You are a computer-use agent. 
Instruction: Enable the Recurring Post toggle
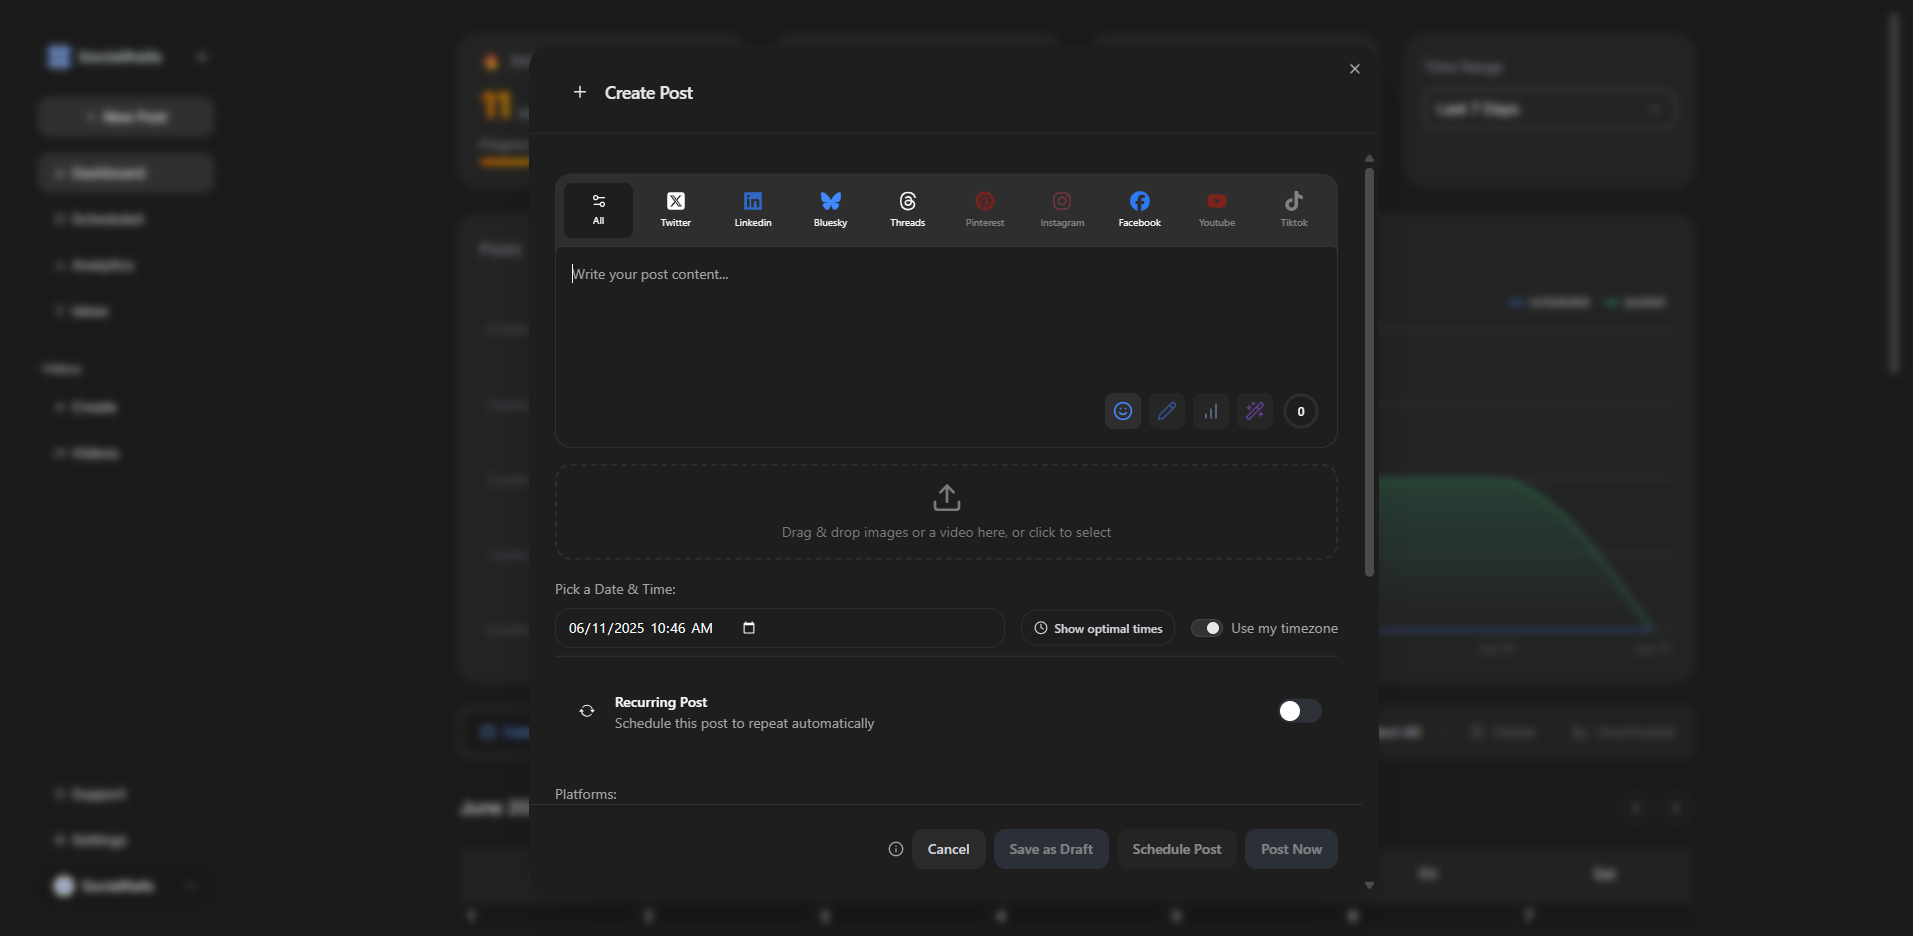(1297, 711)
